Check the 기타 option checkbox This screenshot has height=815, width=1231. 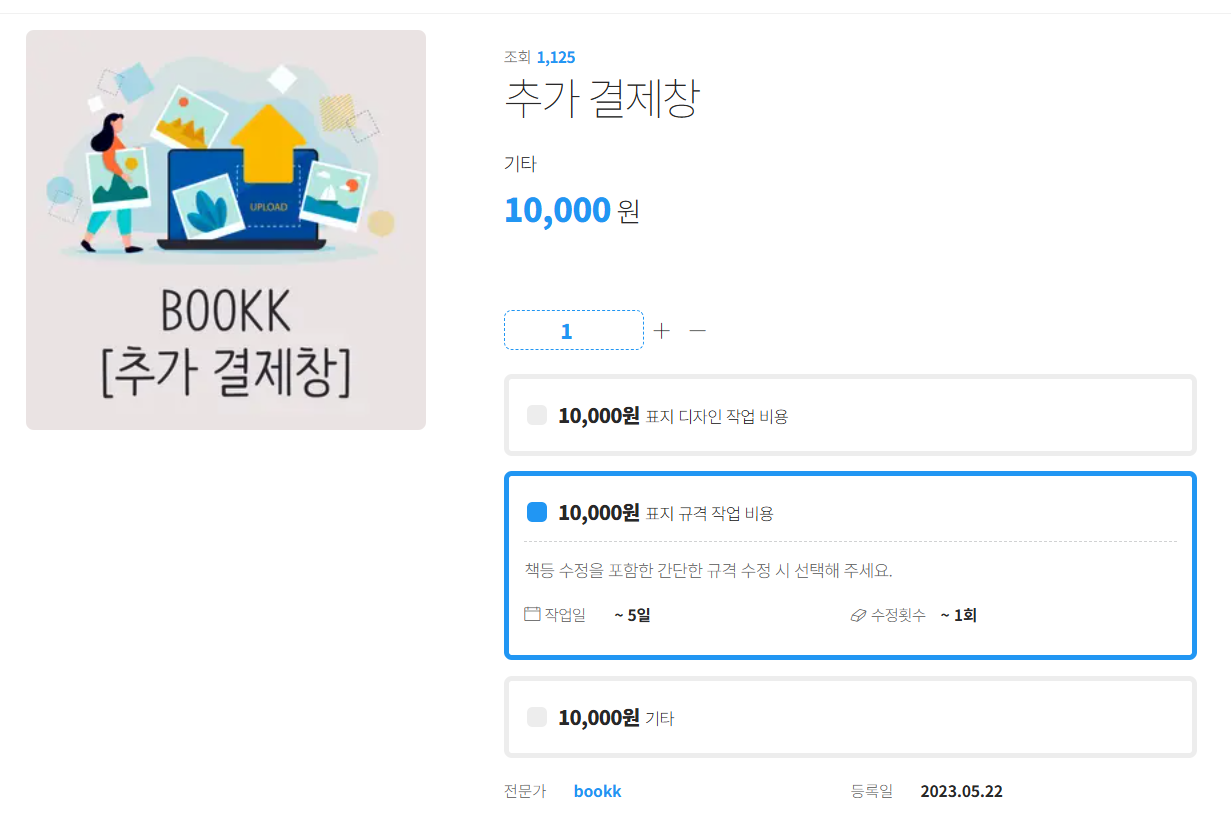pyautogui.click(x=537, y=717)
